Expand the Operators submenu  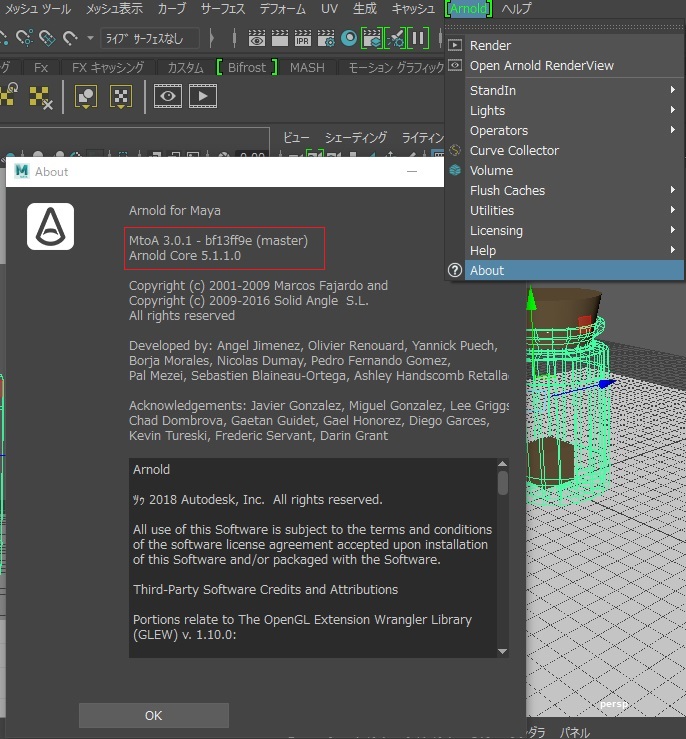(x=574, y=131)
